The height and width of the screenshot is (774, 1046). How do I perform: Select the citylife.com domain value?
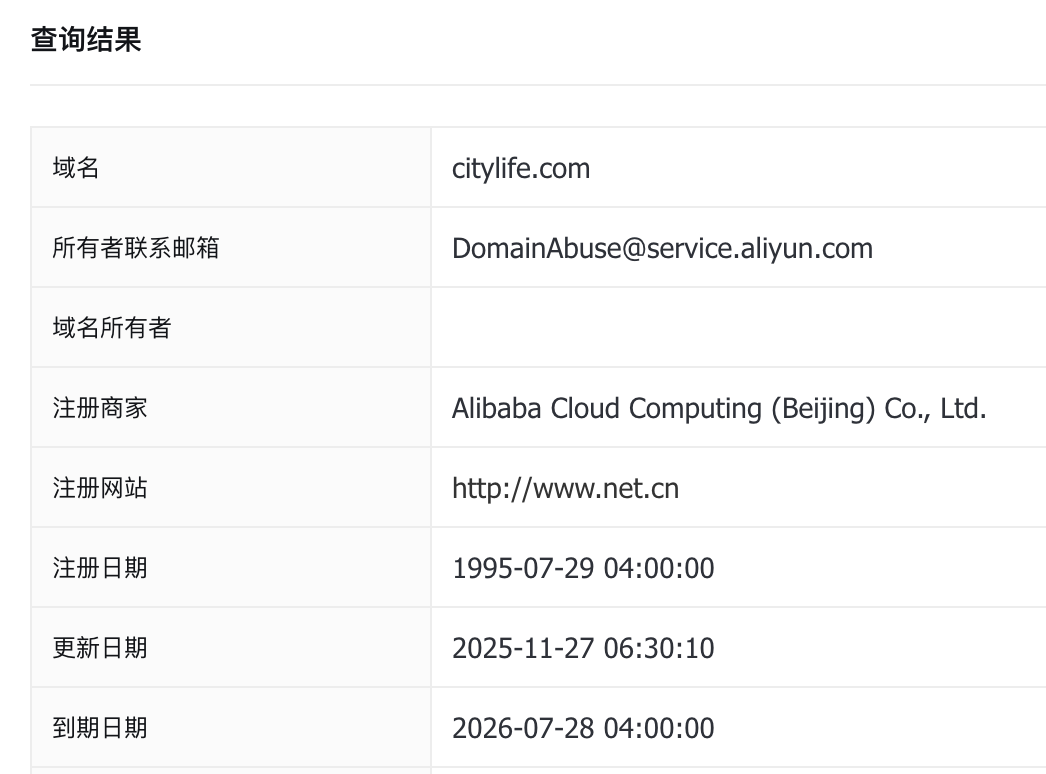coord(521,168)
